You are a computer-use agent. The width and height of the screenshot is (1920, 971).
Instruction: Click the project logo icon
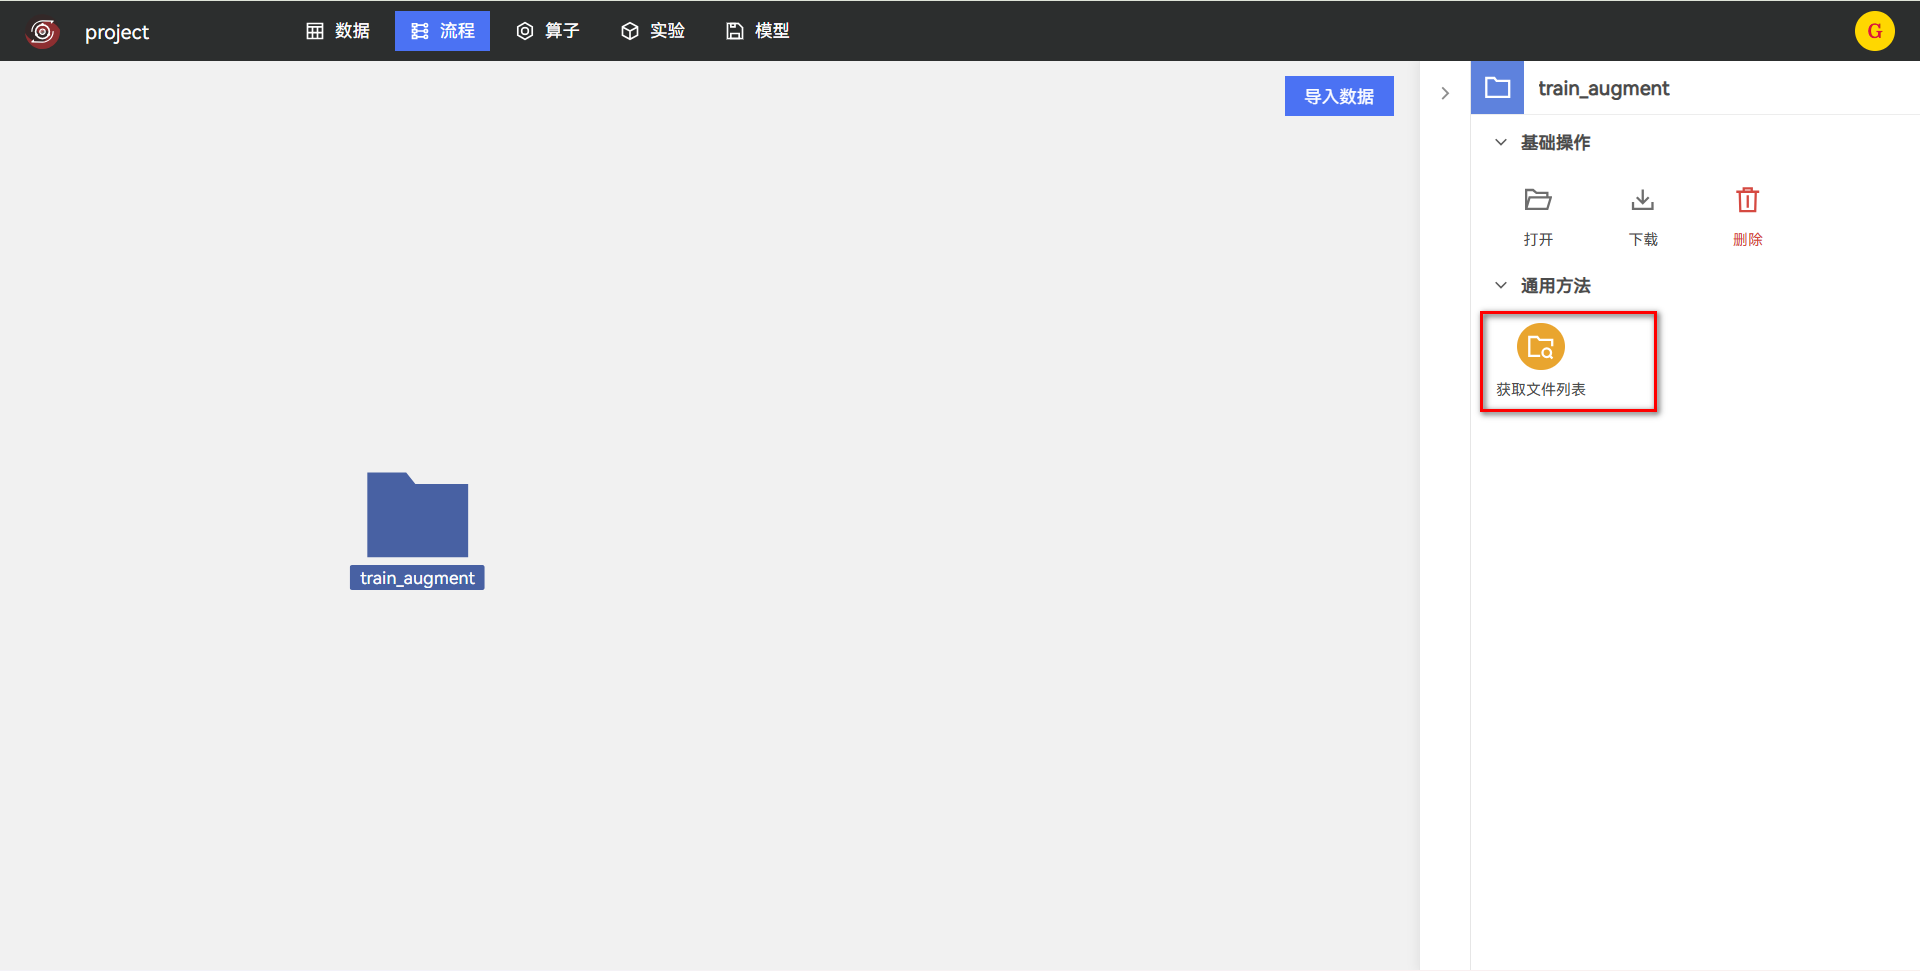(x=43, y=32)
